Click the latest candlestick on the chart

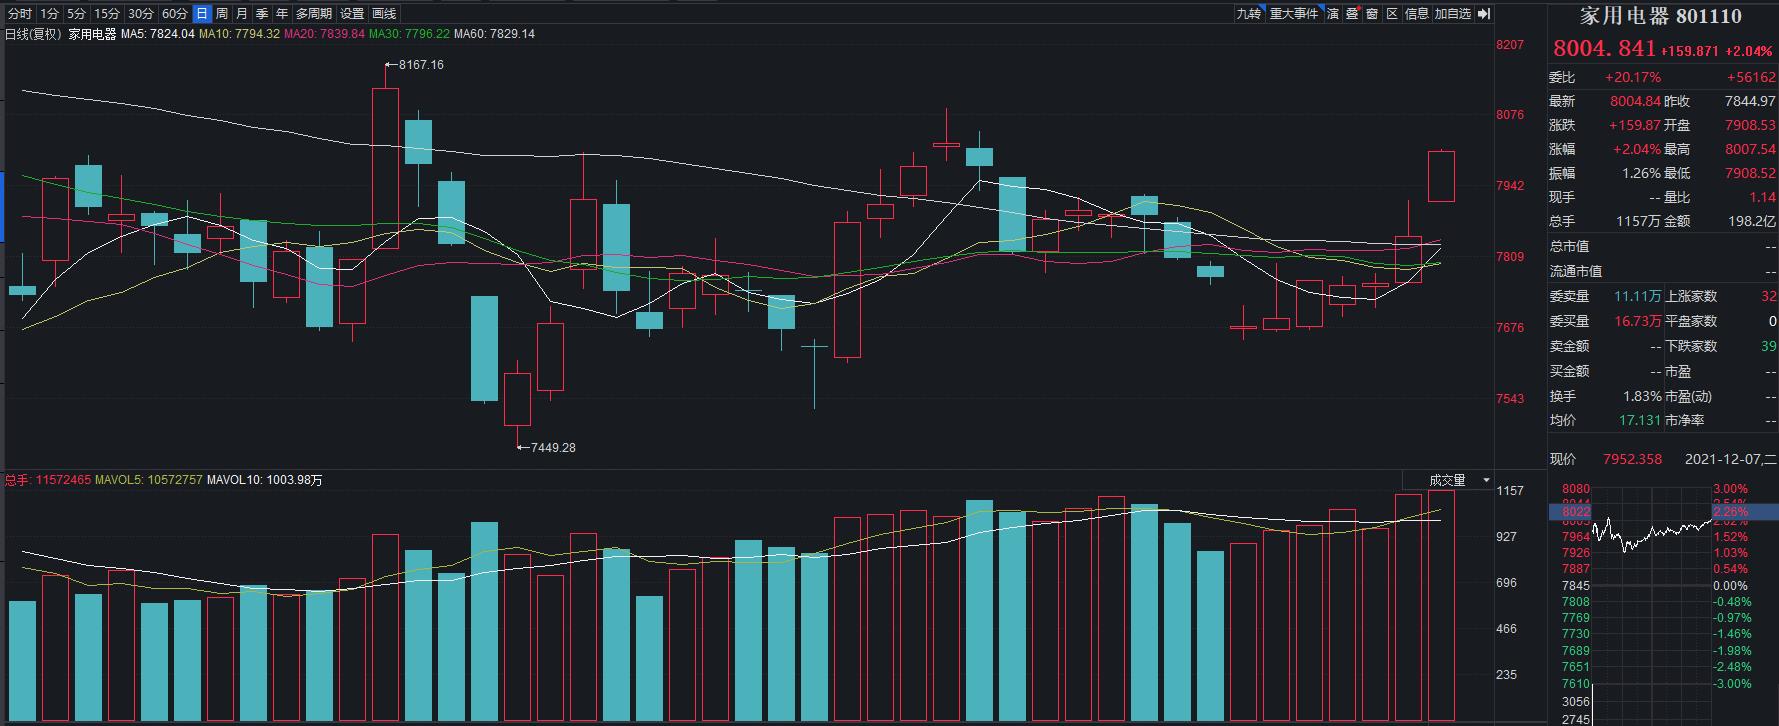point(1441,176)
